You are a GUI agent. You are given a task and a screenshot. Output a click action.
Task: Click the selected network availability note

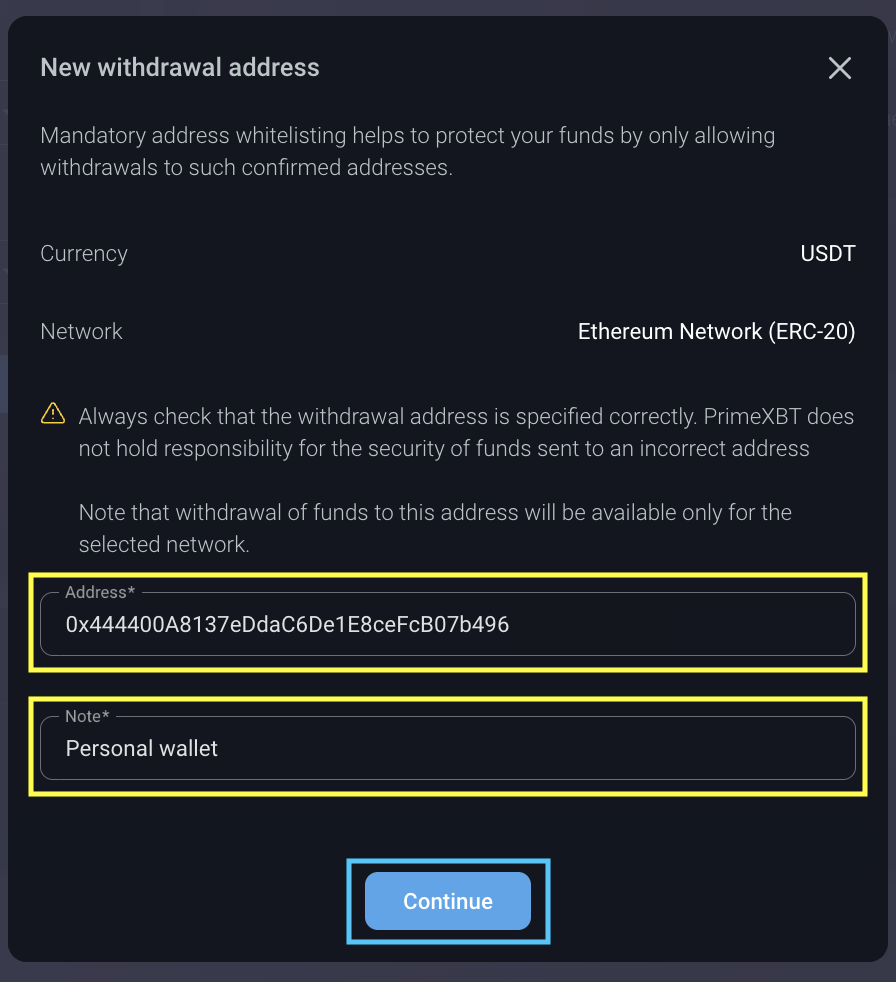click(435, 528)
